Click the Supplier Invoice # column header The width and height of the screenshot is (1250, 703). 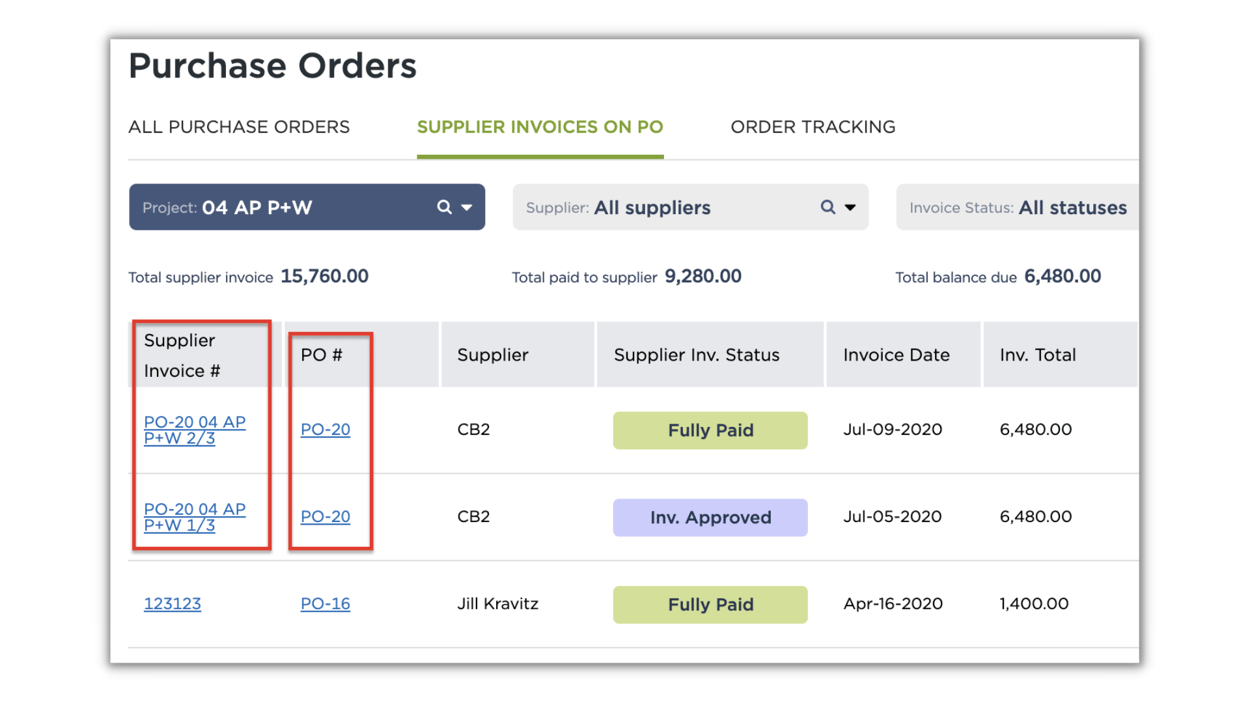[x=181, y=355]
